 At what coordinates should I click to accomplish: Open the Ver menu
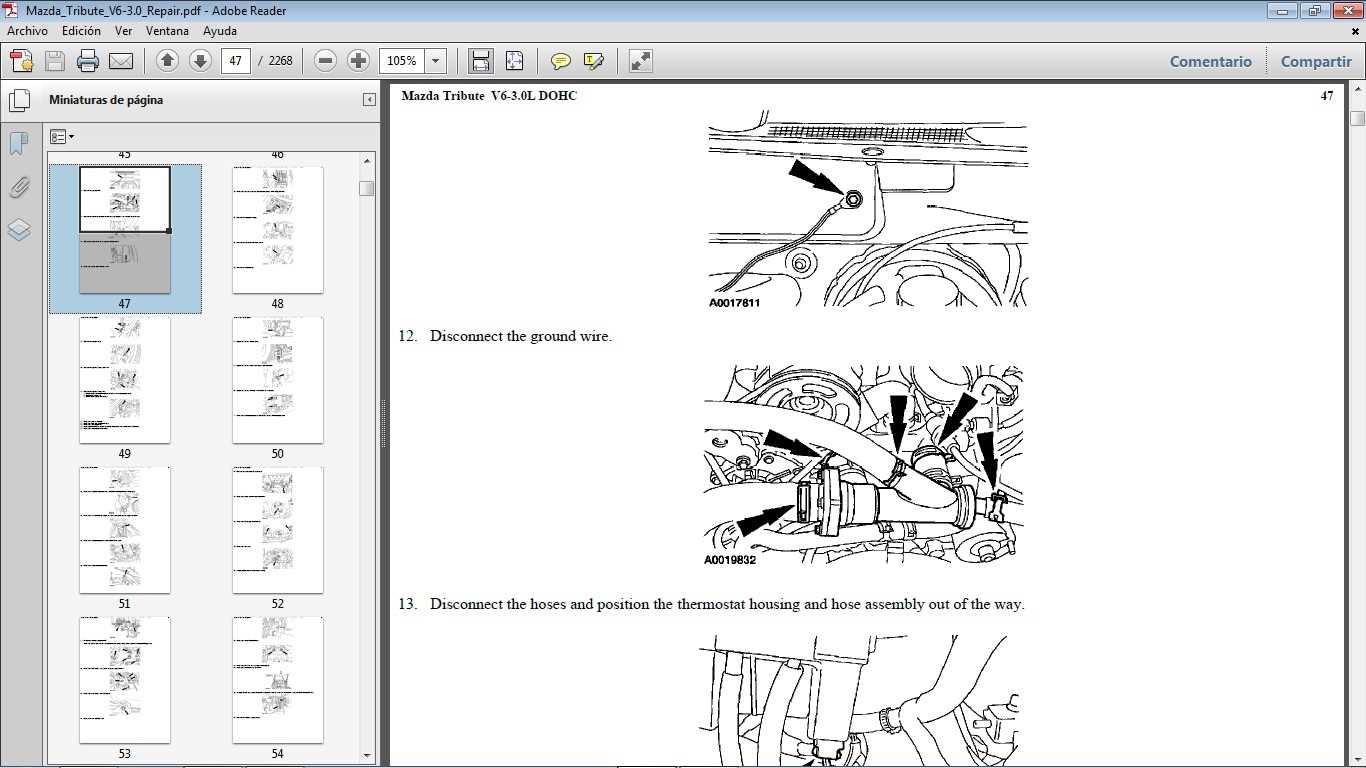coord(123,31)
